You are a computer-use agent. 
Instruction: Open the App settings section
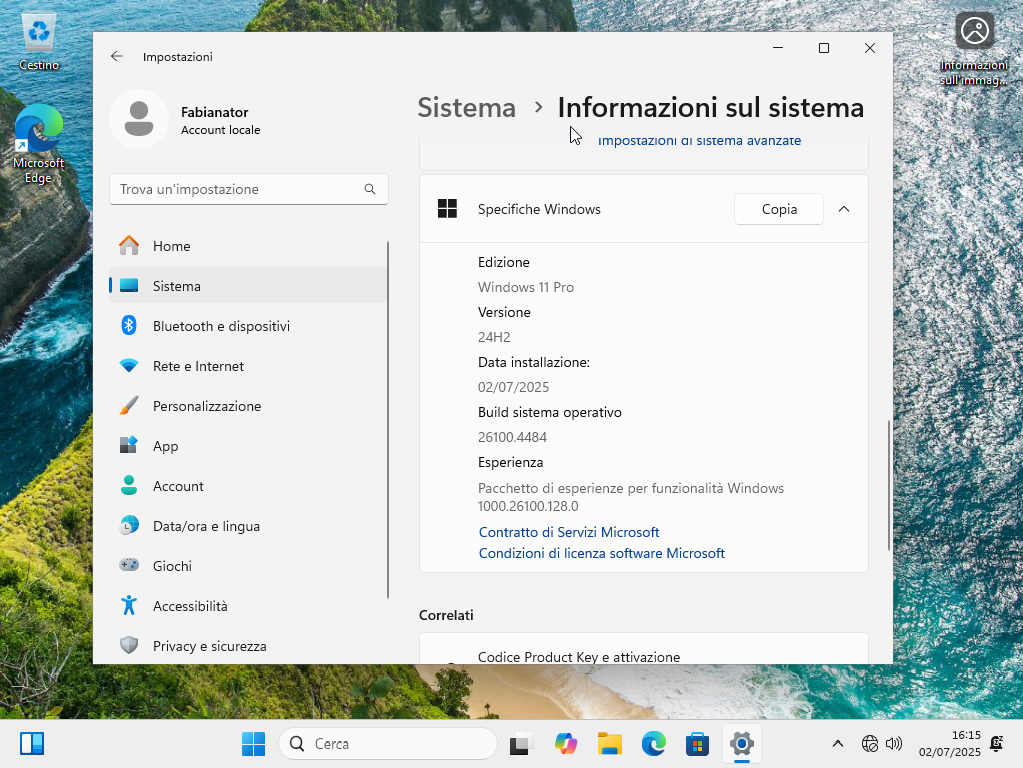[248, 446]
